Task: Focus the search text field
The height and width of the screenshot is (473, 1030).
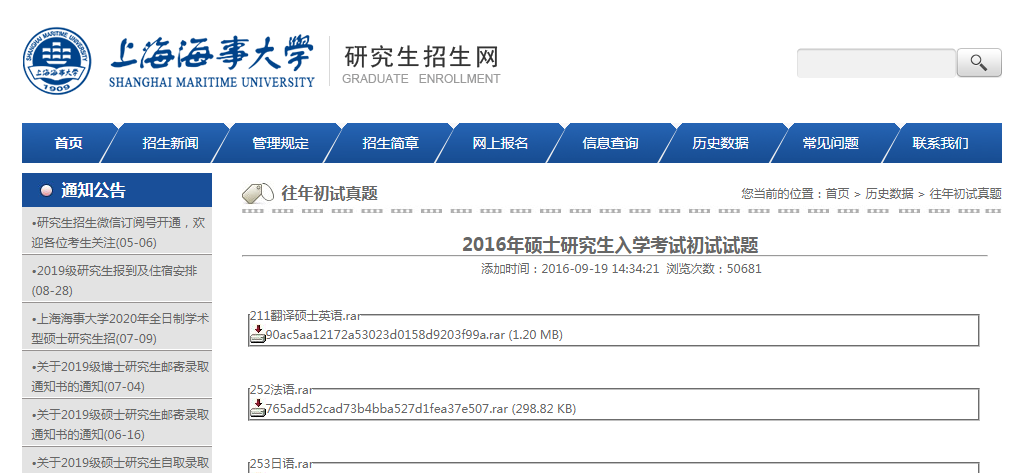Action: point(875,63)
